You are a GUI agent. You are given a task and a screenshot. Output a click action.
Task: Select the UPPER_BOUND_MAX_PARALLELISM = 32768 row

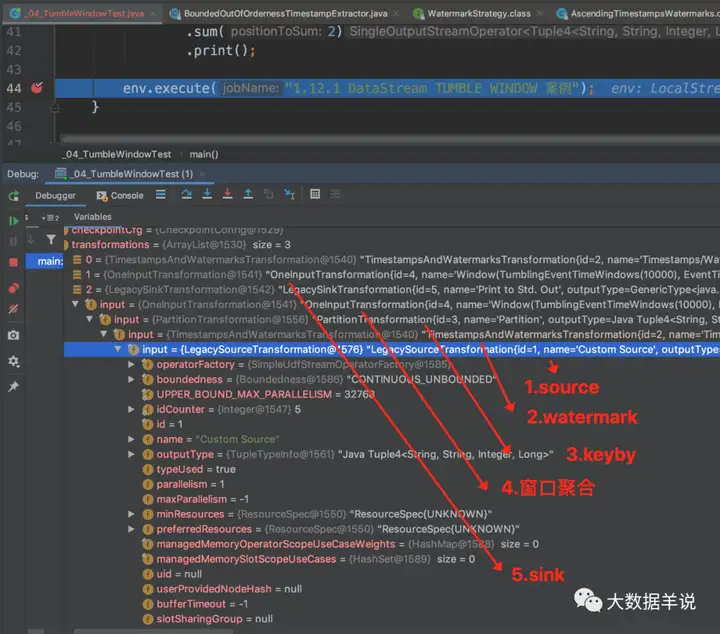(392, 394)
